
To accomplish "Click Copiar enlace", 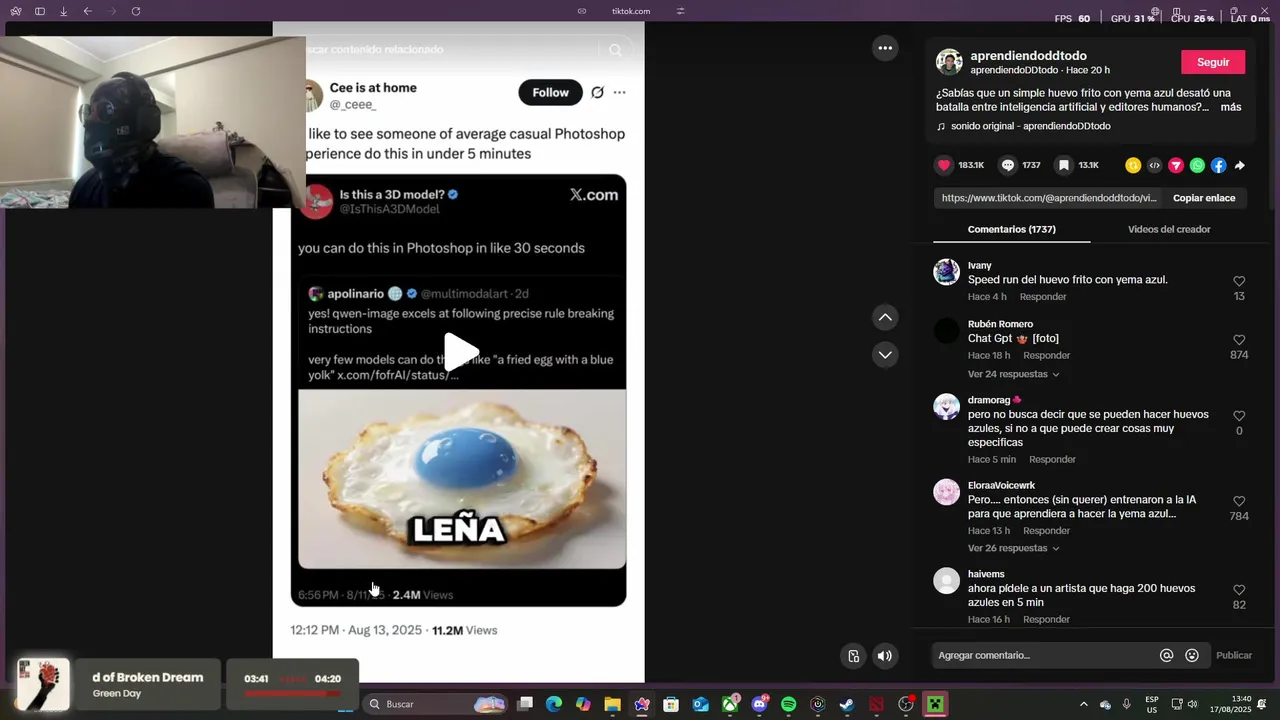I will 1203,198.
